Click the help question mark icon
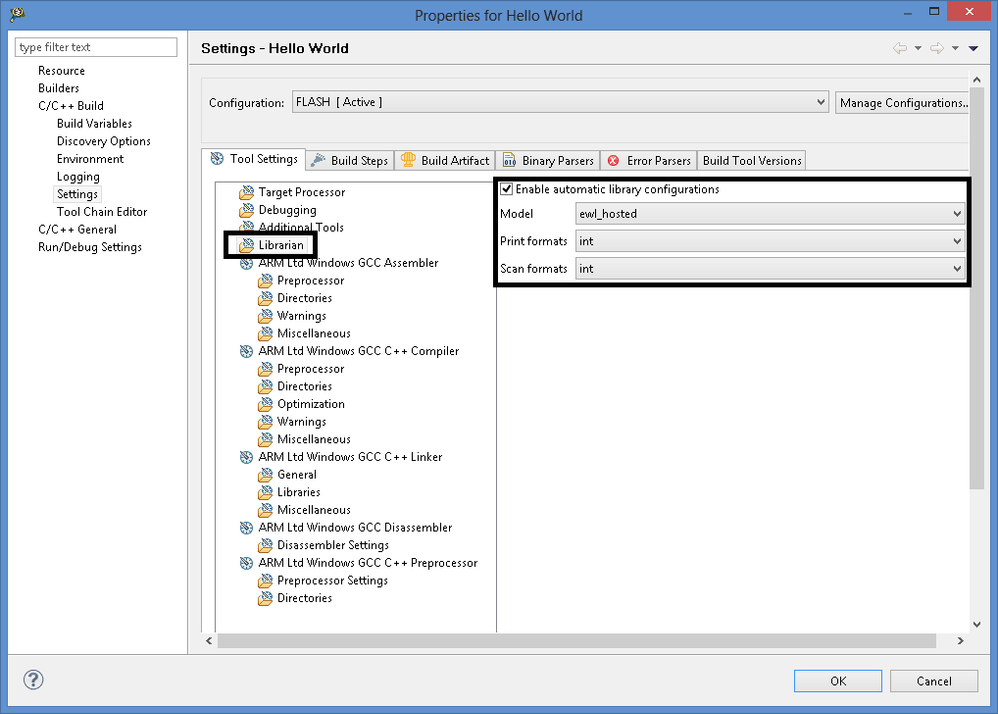The width and height of the screenshot is (998, 714). tap(33, 680)
